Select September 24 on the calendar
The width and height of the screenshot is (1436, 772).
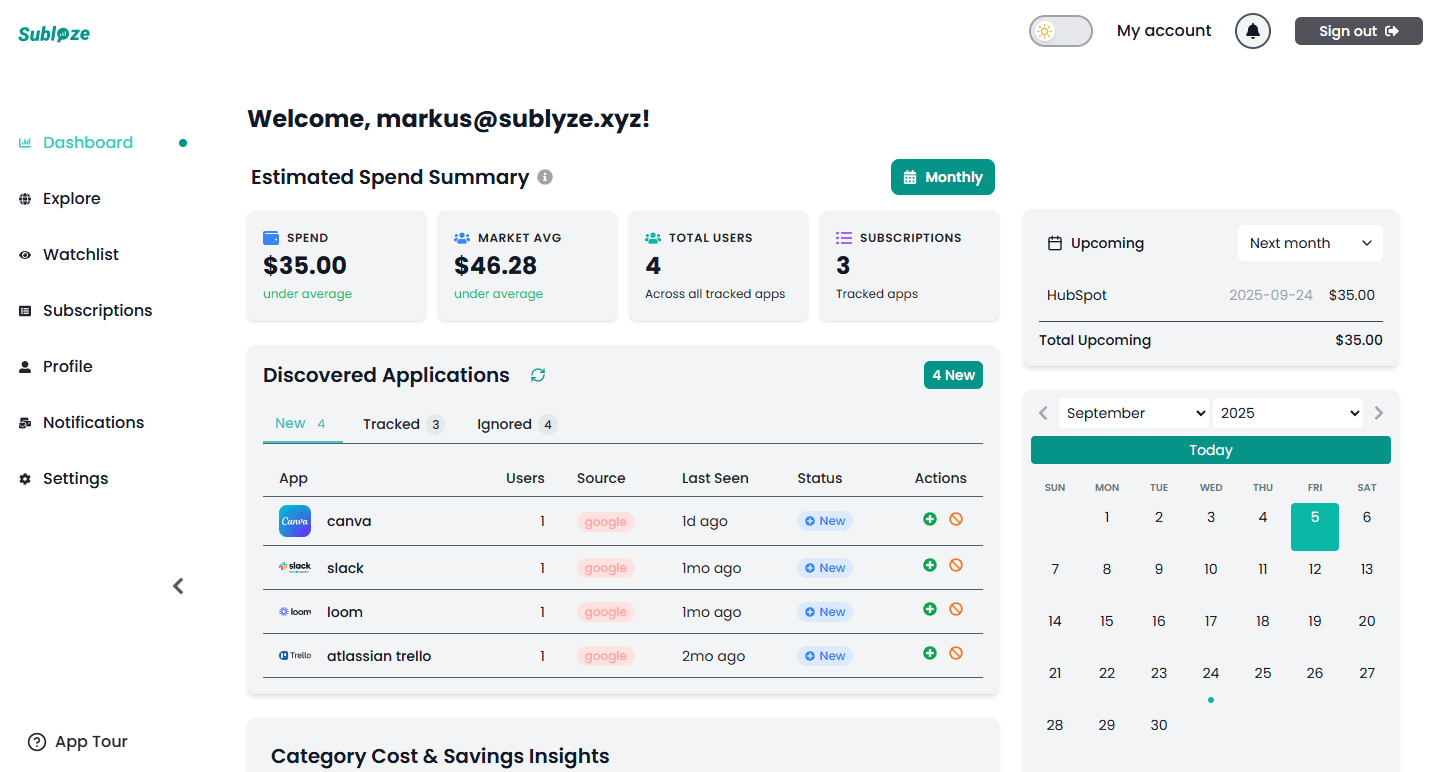pos(1210,672)
